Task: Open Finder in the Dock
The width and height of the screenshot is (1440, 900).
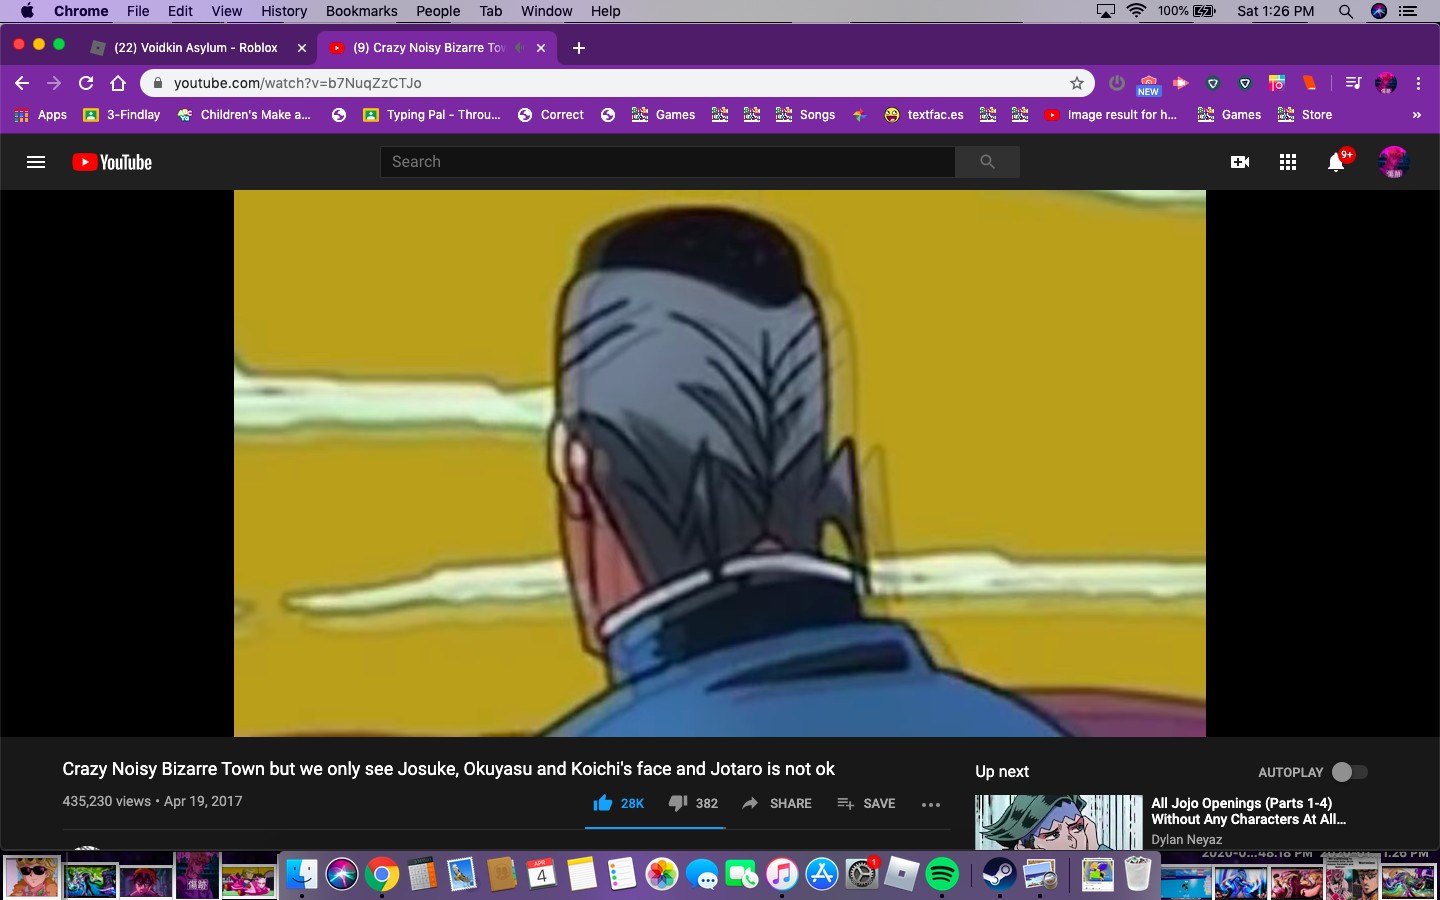Action: coord(302,874)
